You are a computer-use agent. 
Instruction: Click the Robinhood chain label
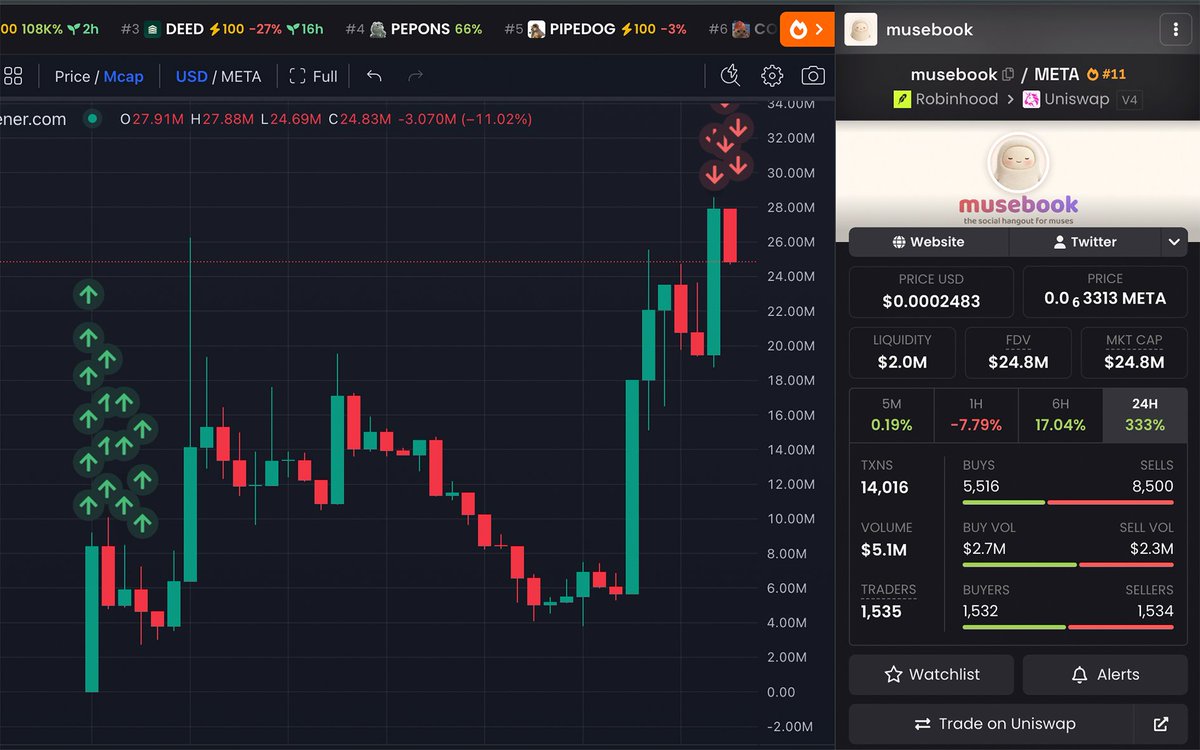(945, 99)
